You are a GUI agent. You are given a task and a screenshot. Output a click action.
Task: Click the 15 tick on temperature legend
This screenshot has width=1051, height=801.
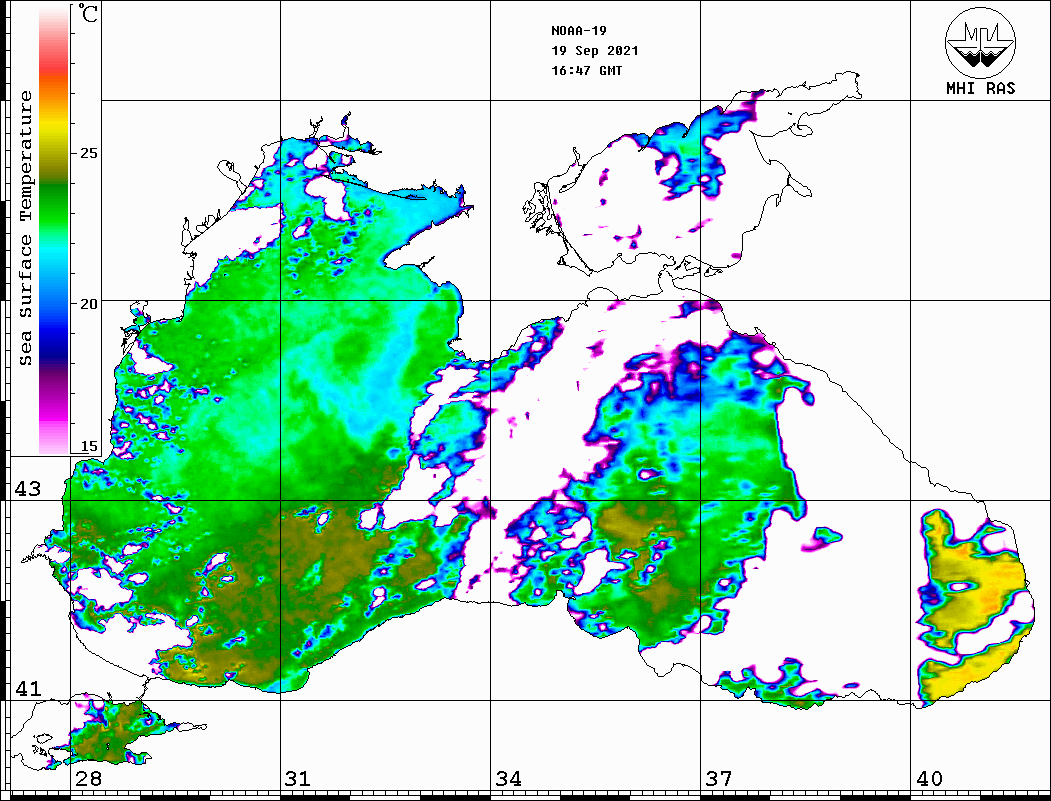(x=88, y=446)
